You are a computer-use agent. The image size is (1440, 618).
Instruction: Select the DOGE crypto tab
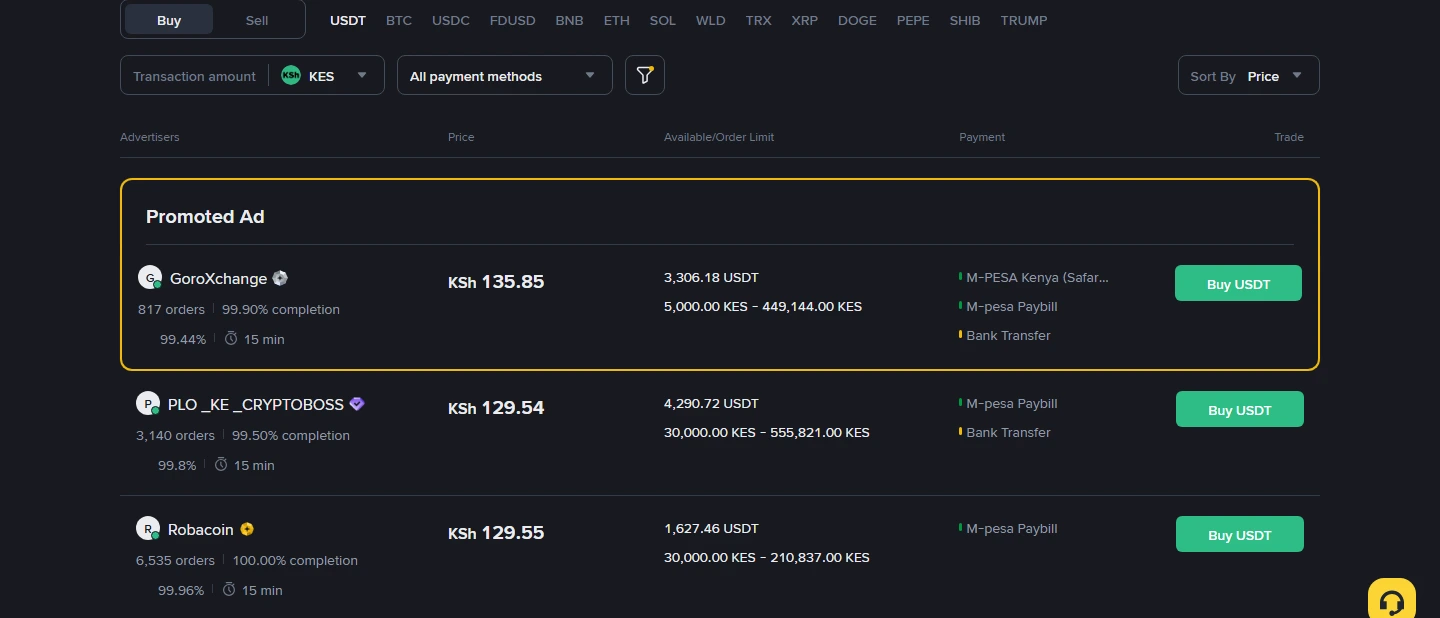pos(857,20)
